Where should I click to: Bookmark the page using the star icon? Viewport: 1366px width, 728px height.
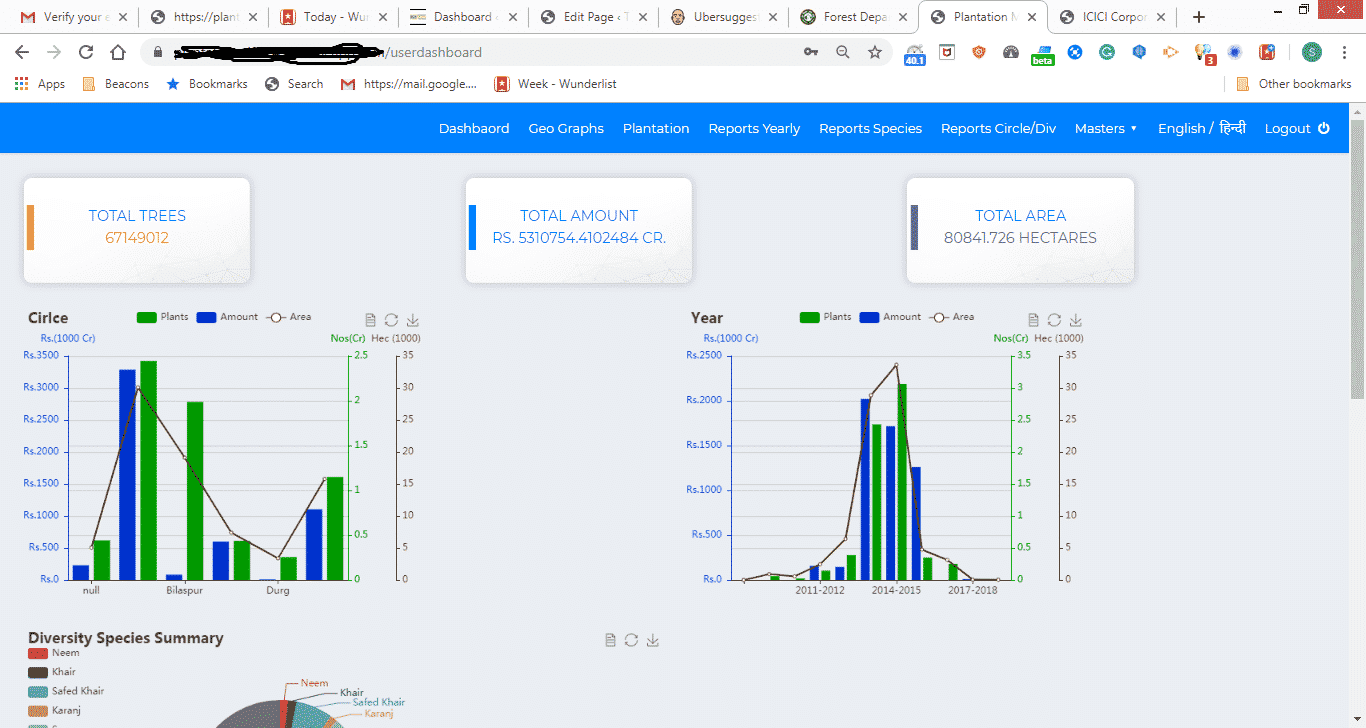[x=875, y=51]
